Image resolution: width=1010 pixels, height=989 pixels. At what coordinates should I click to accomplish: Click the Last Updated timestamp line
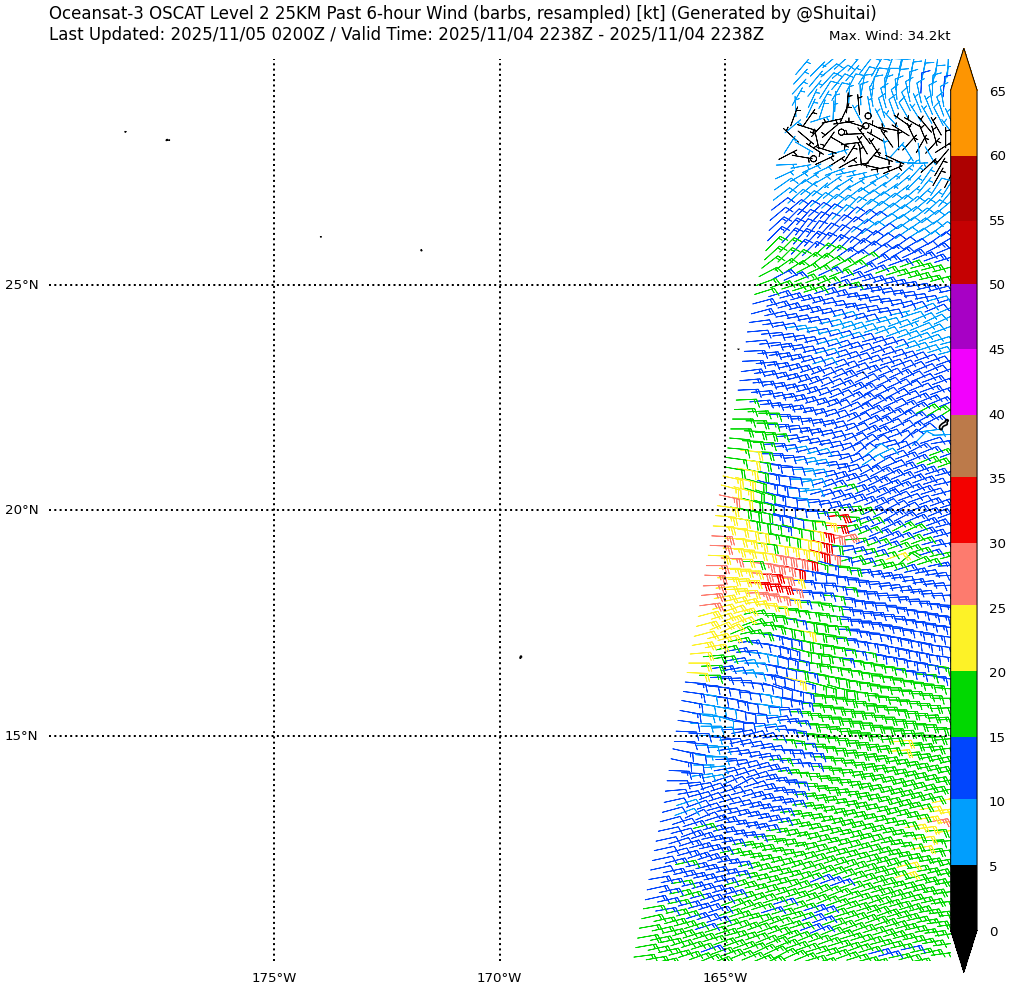point(406,35)
